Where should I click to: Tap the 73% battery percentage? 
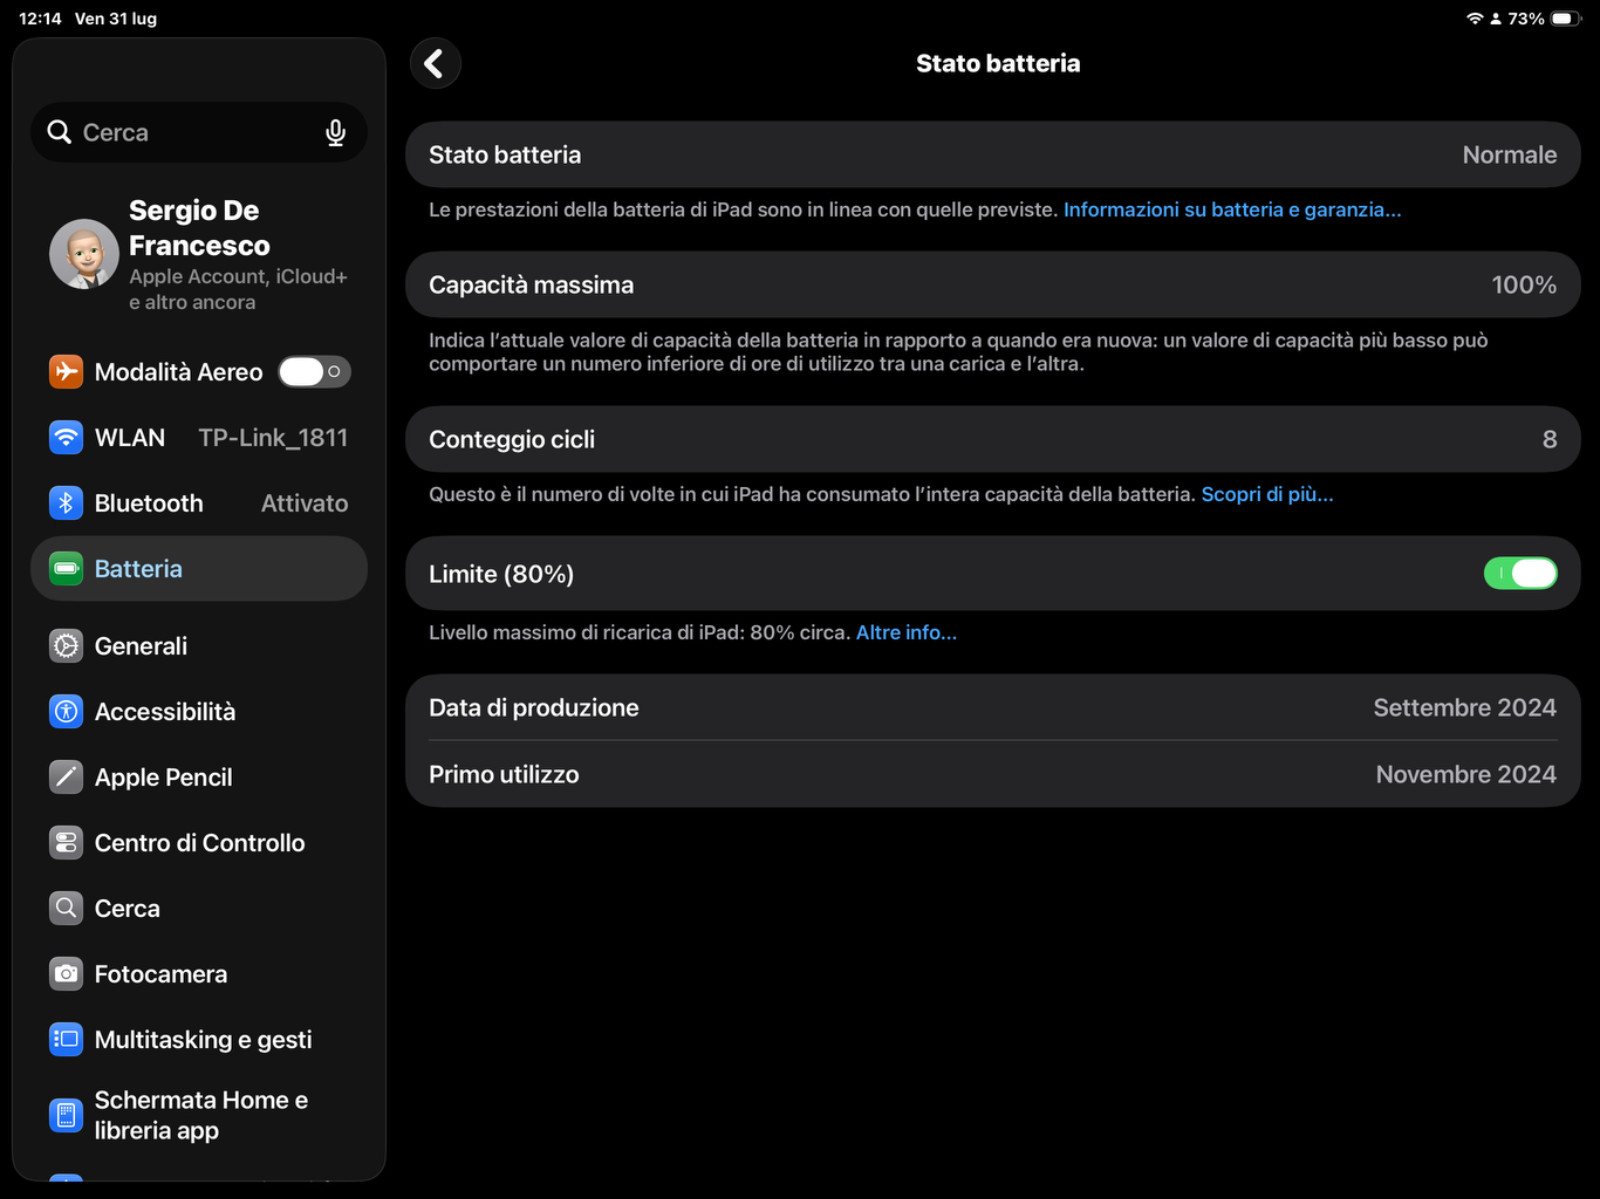click(x=1526, y=19)
